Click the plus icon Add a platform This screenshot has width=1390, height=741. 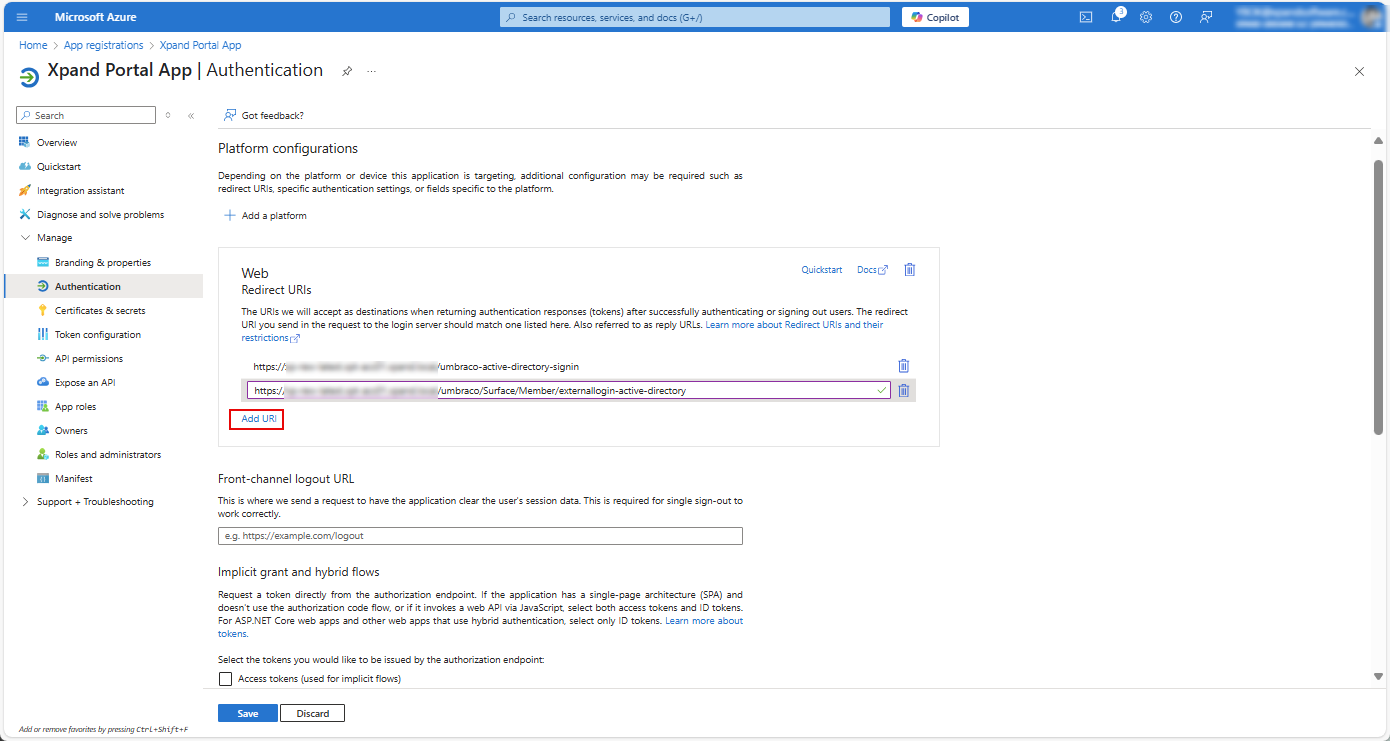(229, 216)
